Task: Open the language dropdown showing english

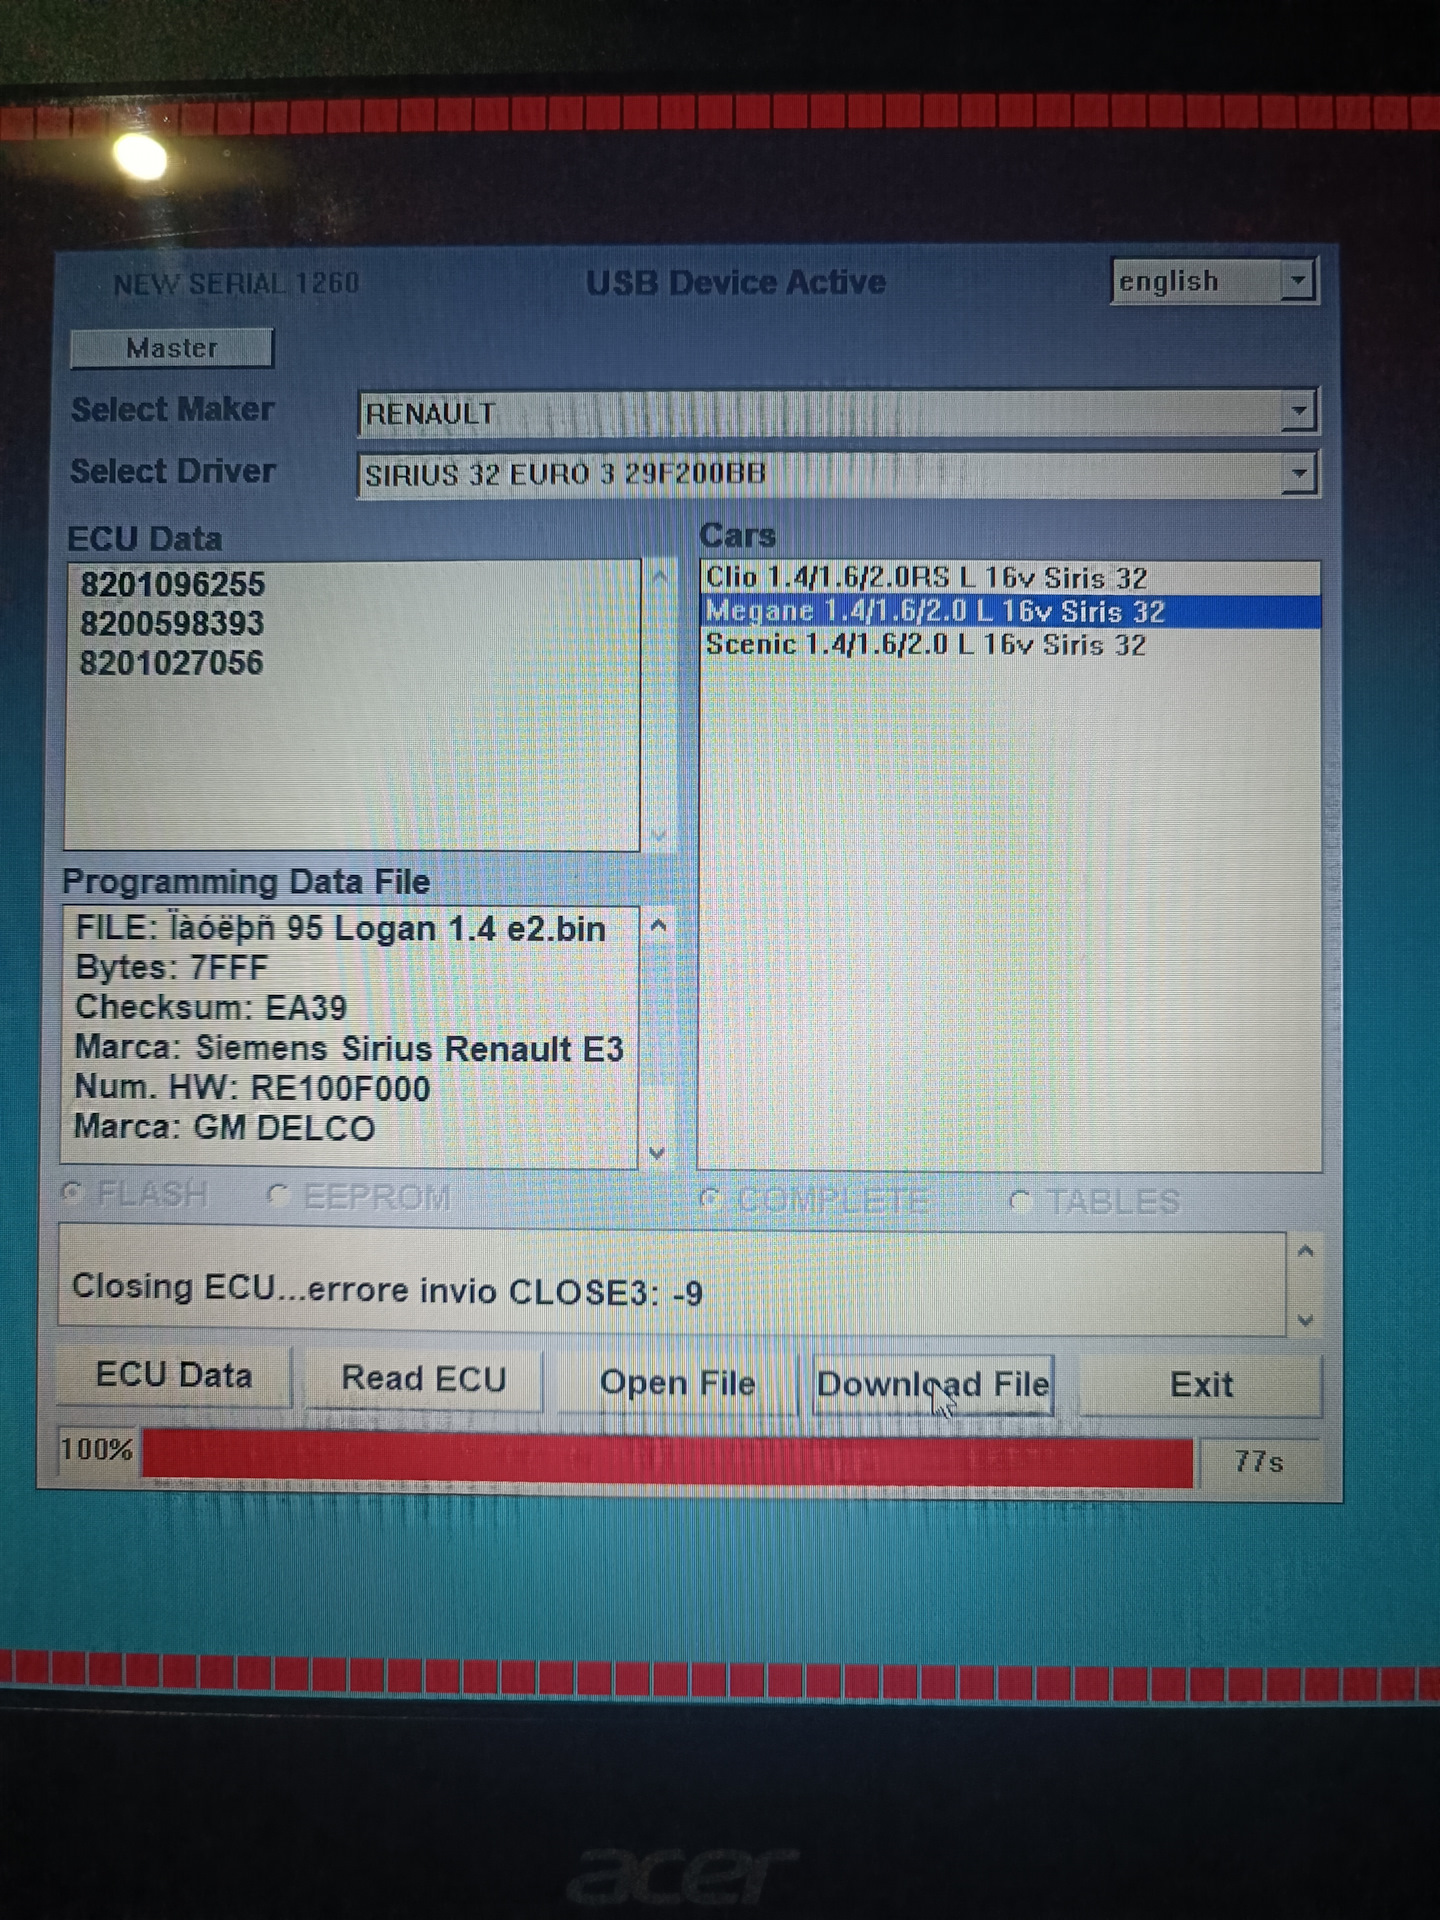Action: tap(1297, 281)
